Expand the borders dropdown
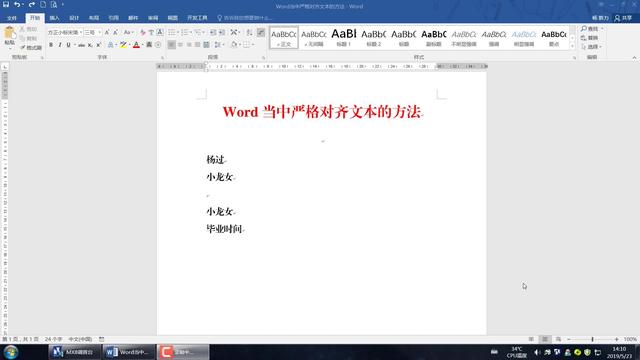This screenshot has width=640, height=360. (253, 45)
